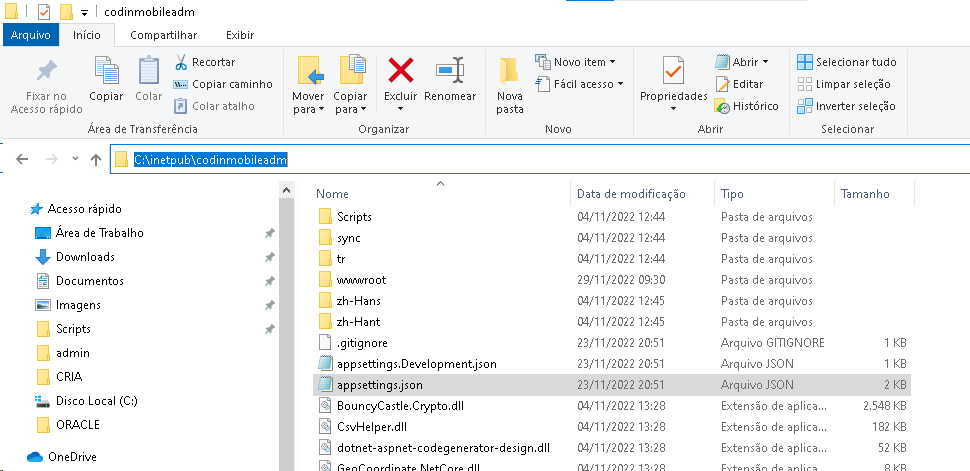Select Disco Local (C:) in navigation pane
970x471 pixels.
tap(86, 400)
